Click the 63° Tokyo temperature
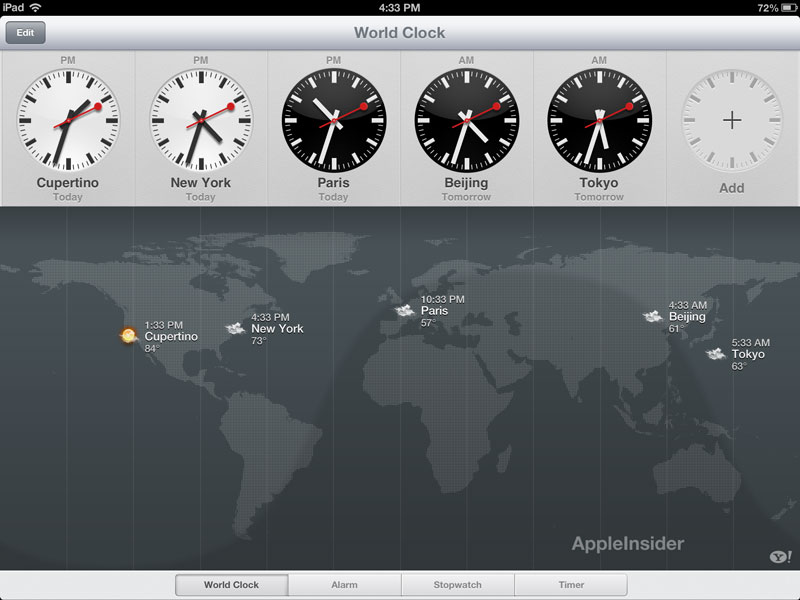The width and height of the screenshot is (800, 600). [x=739, y=366]
